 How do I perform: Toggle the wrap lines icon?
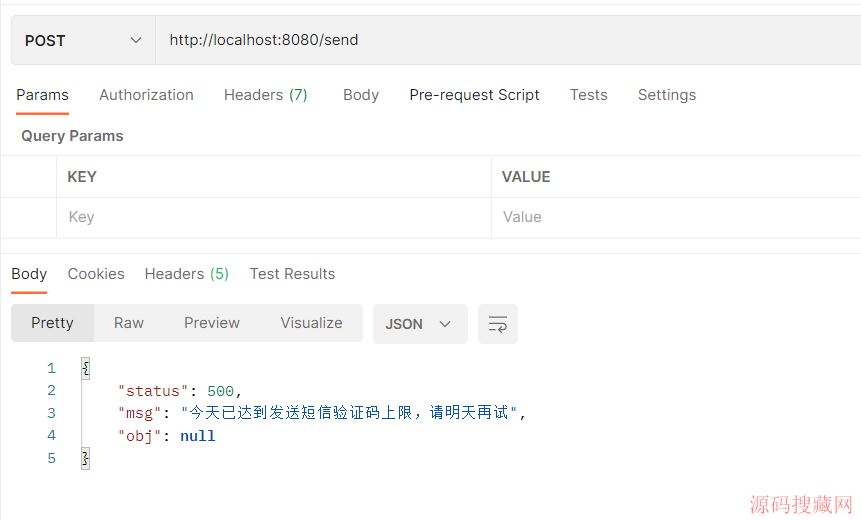pos(498,324)
